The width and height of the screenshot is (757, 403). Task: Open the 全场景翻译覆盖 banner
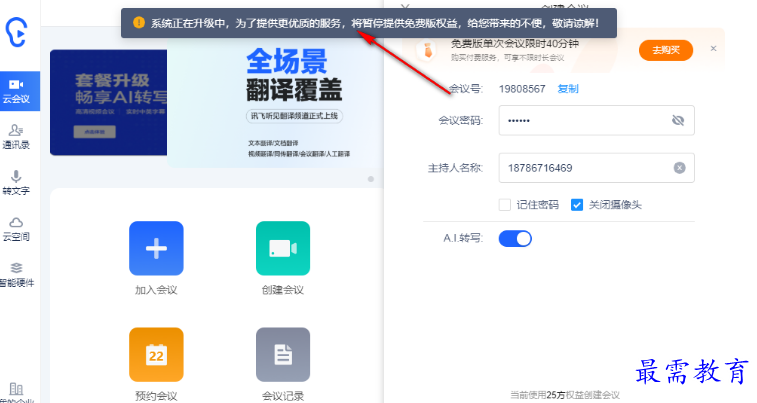pyautogui.click(x=275, y=102)
